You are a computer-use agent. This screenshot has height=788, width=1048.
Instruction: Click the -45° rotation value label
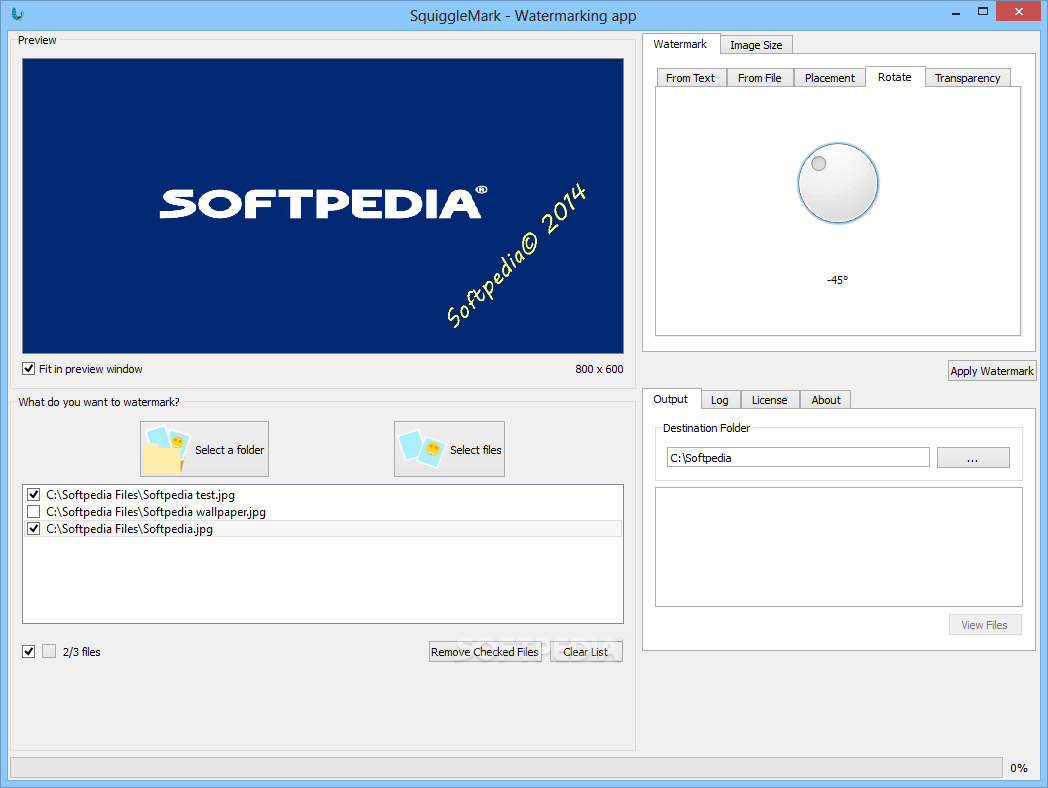(837, 280)
